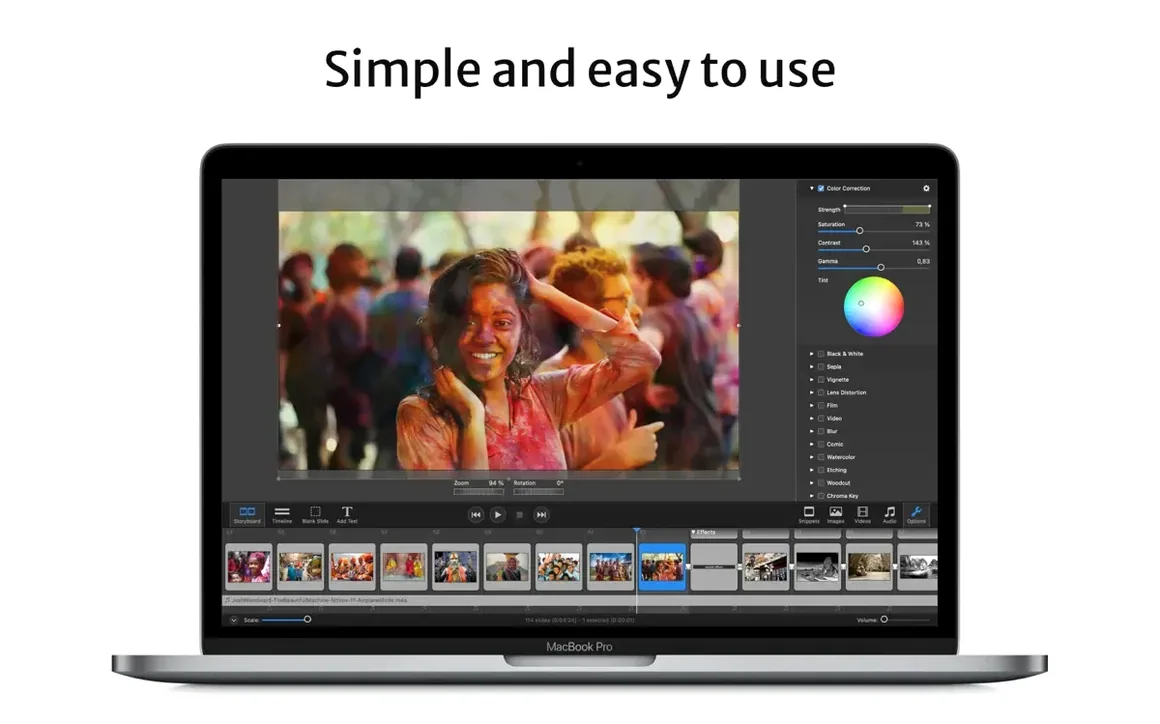Viewport: 1160px width, 724px height.
Task: Switch to Timeline view
Action: coord(282,515)
